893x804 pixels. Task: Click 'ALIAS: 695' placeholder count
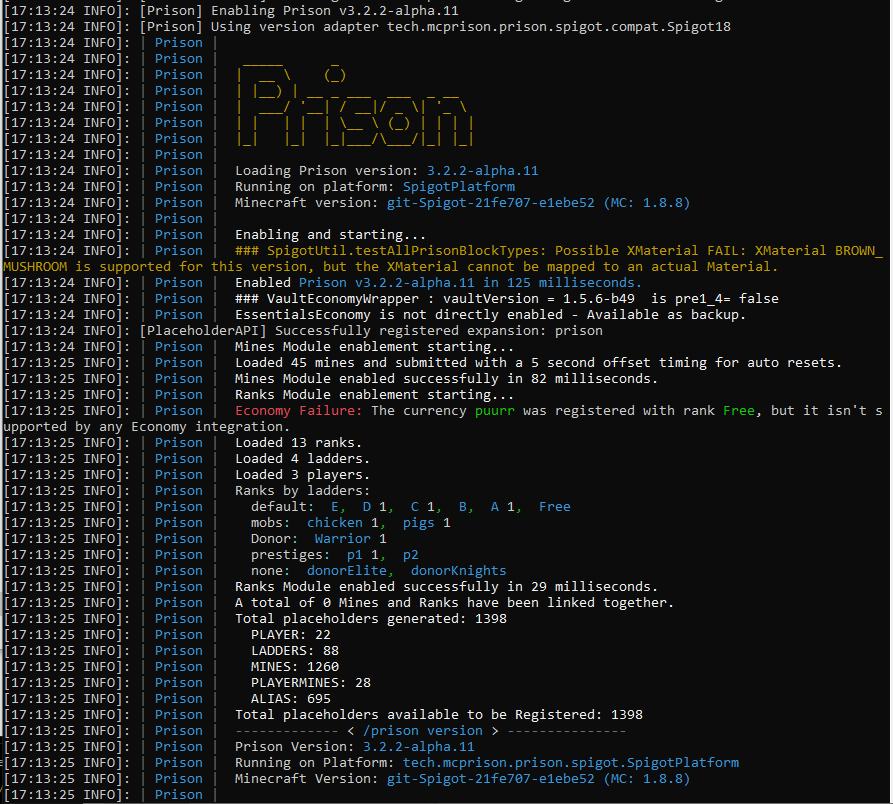pos(290,698)
